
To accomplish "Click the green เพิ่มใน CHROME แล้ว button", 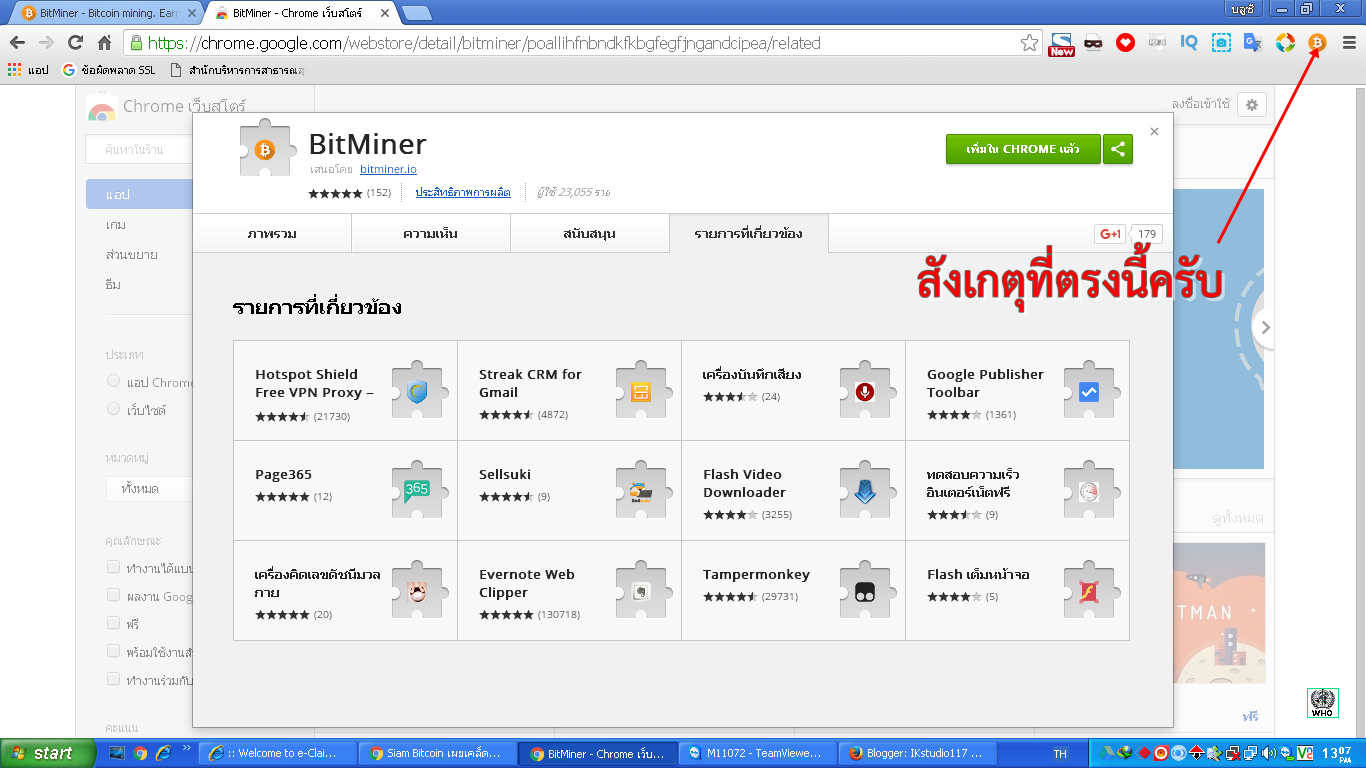I will click(x=1023, y=149).
